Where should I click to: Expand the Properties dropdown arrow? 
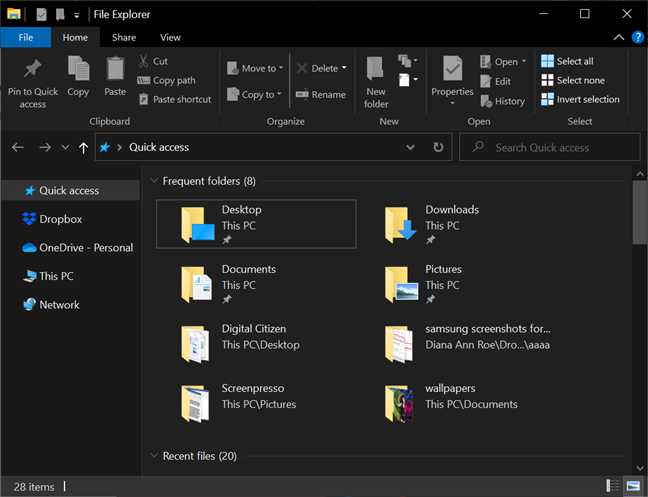452,103
